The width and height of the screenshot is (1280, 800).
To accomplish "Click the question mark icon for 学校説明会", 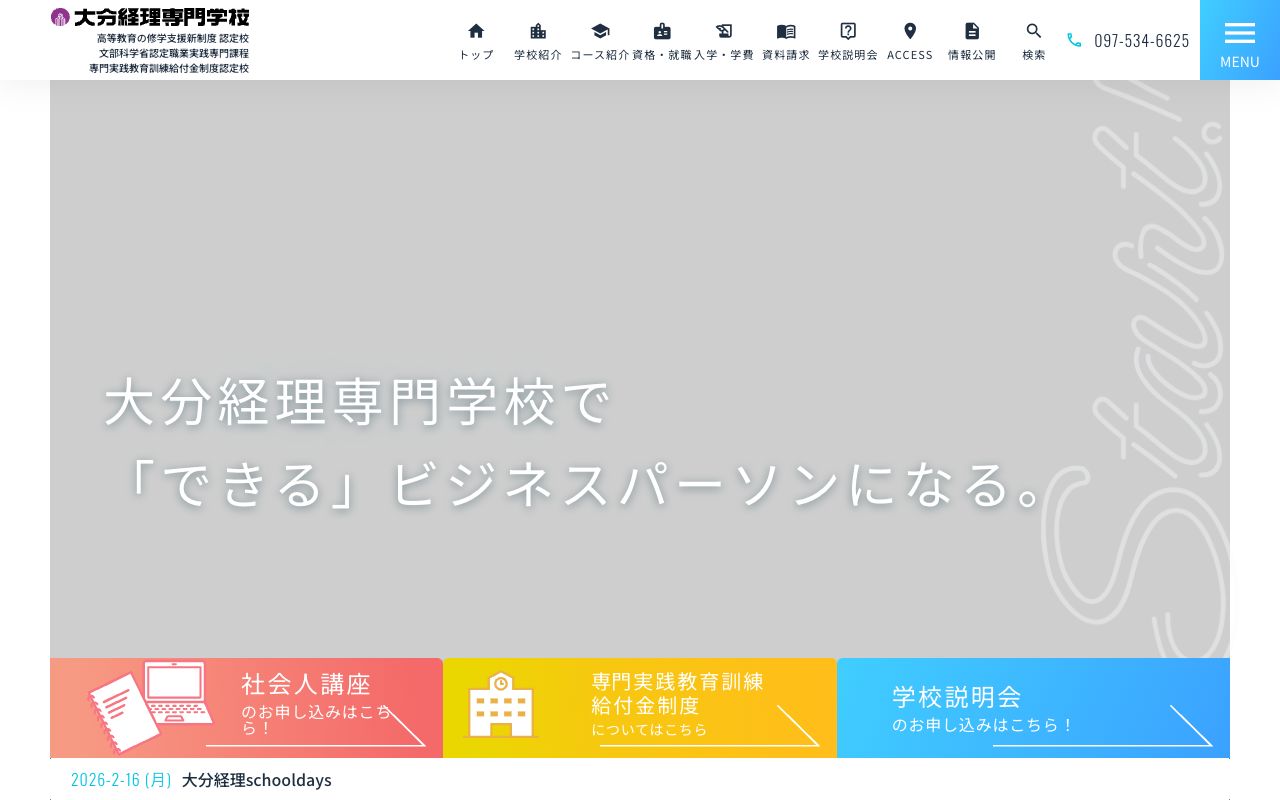I will pos(847,31).
